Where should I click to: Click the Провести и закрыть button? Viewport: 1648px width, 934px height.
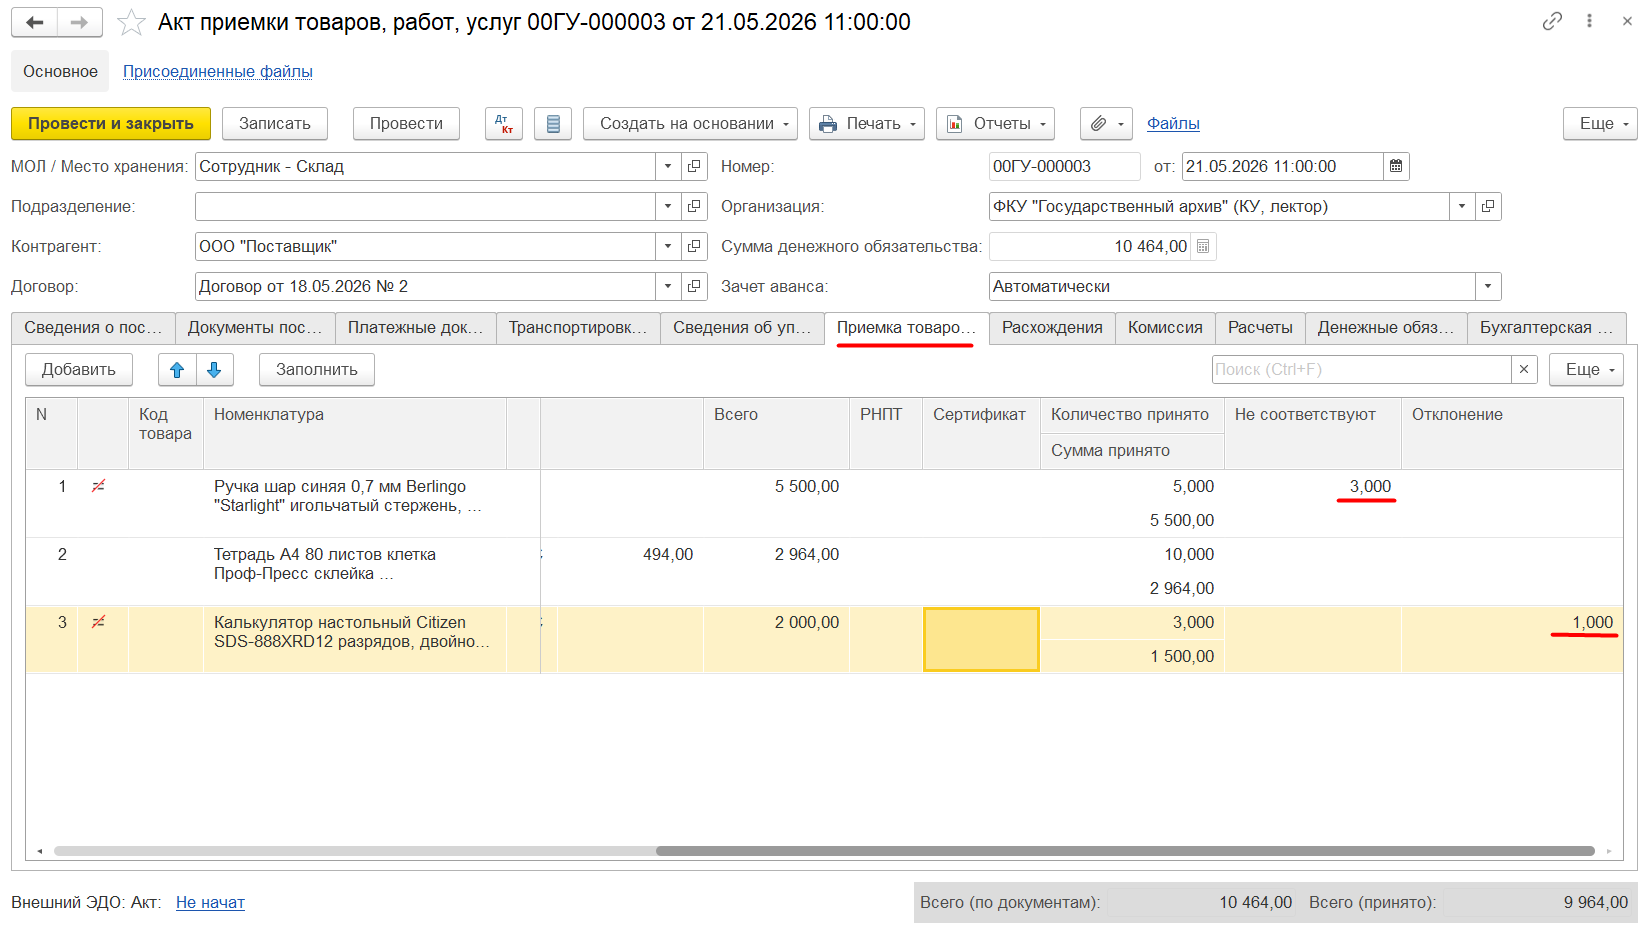click(x=111, y=123)
